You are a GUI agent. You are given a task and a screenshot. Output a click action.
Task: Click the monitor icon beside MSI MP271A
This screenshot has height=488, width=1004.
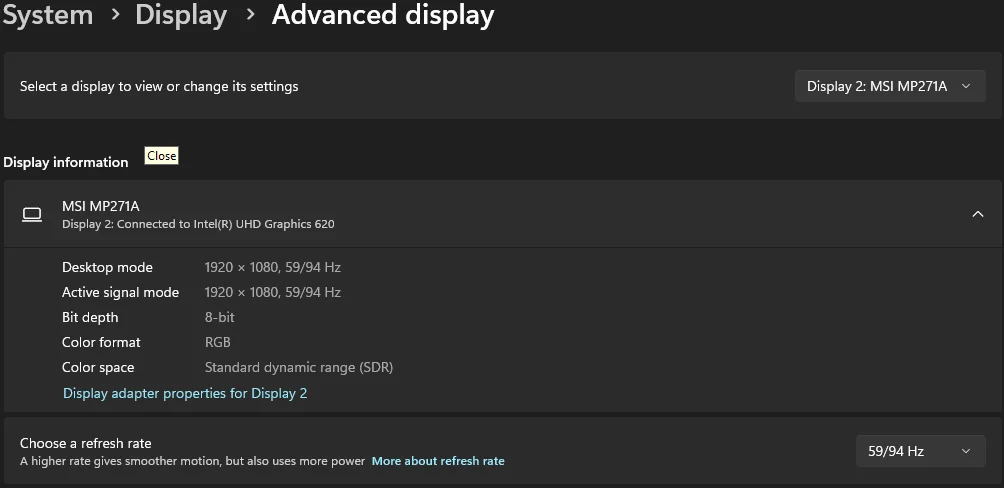pyautogui.click(x=32, y=215)
